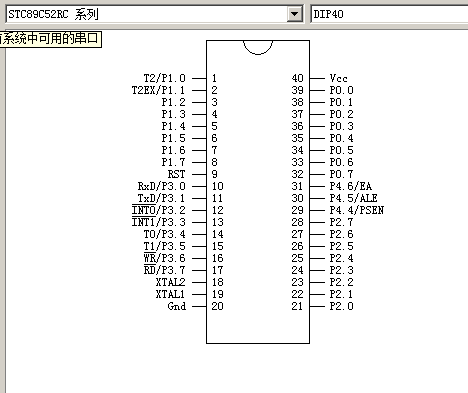Click the XTAL2 pin label
This screenshot has height=393, width=468.
[x=170, y=282]
